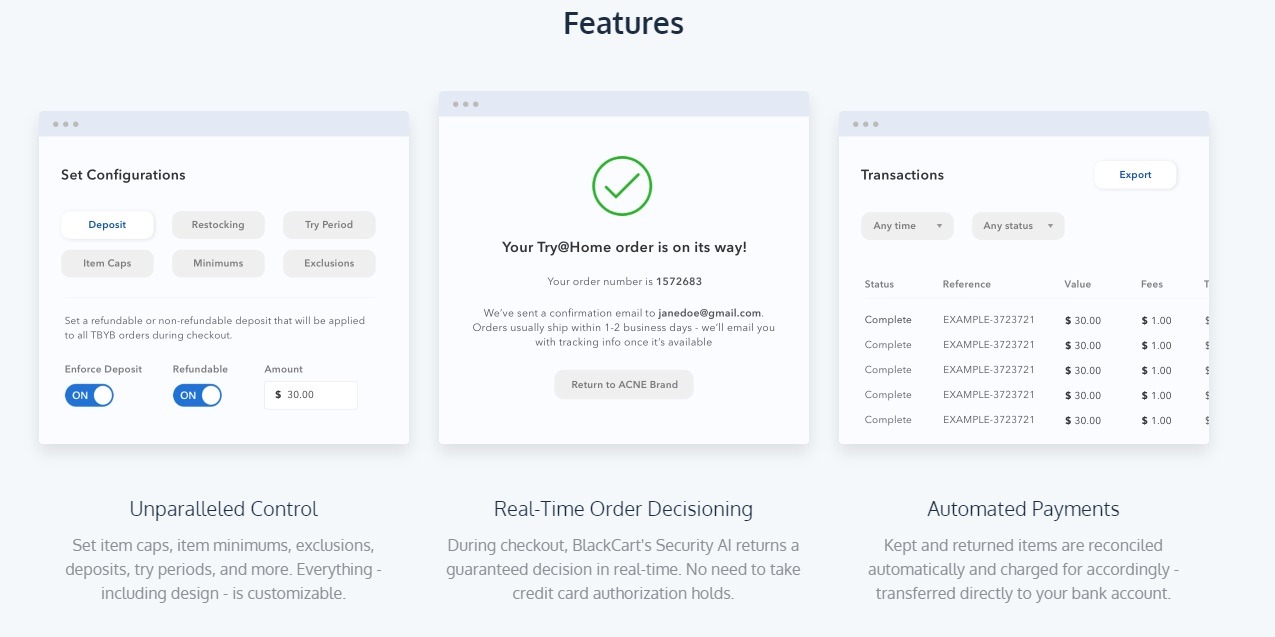Turn off the Refundable switch
1275x637 pixels.
pos(197,395)
